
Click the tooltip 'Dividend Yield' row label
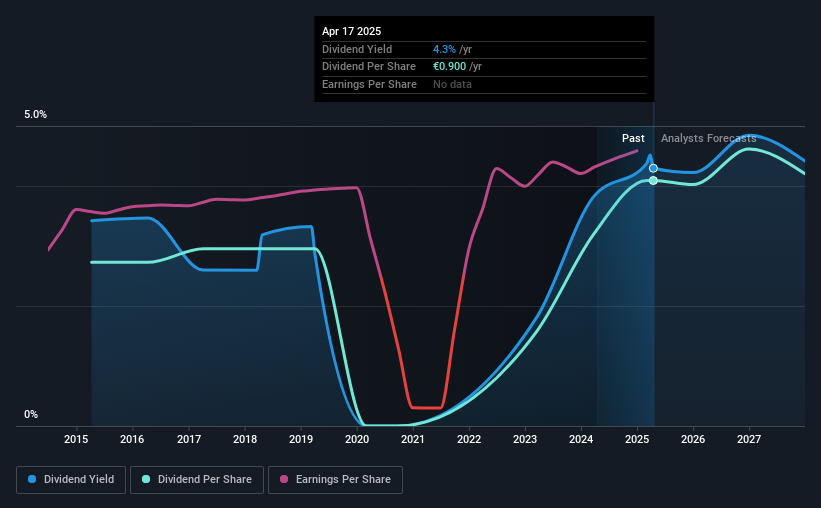357,49
